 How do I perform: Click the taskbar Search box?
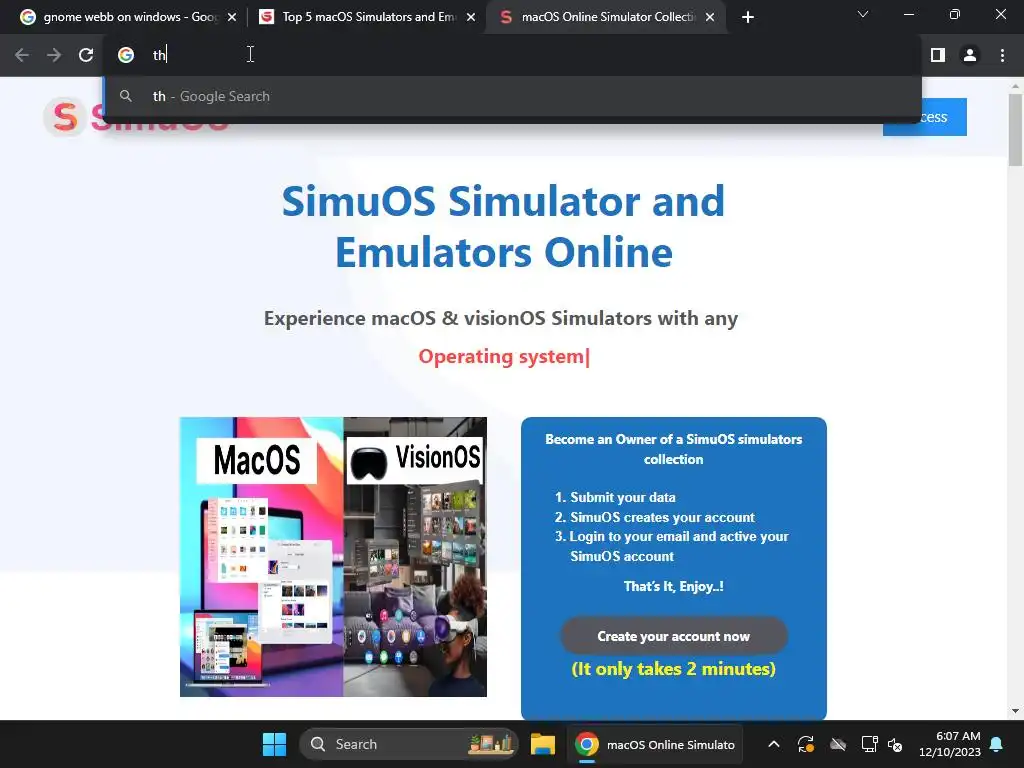tap(409, 744)
